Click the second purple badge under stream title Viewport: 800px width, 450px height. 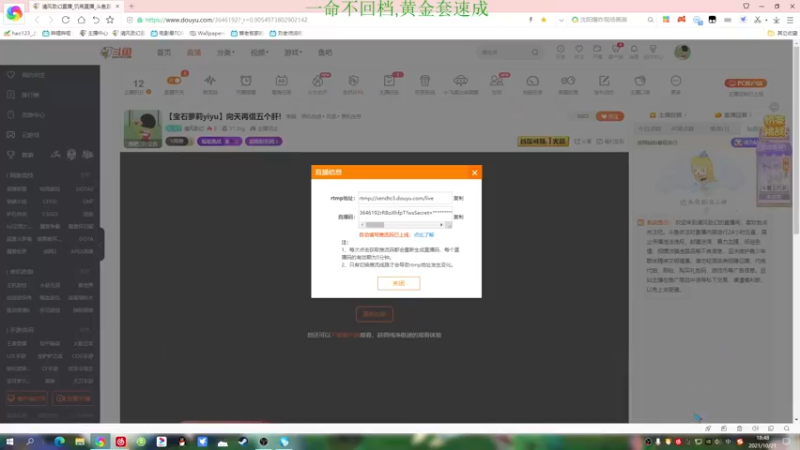263,141
